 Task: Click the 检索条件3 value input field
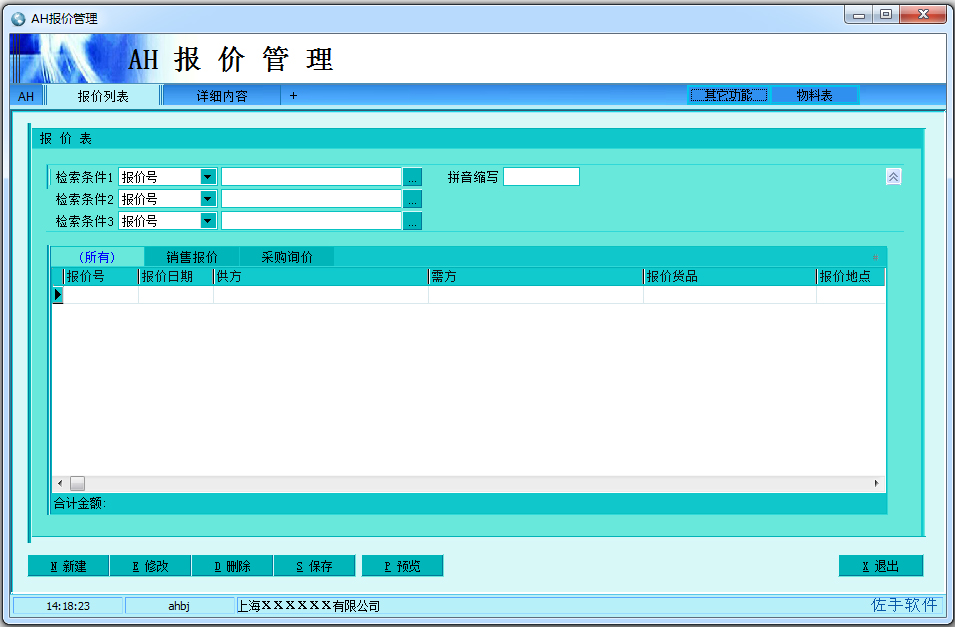coord(311,221)
